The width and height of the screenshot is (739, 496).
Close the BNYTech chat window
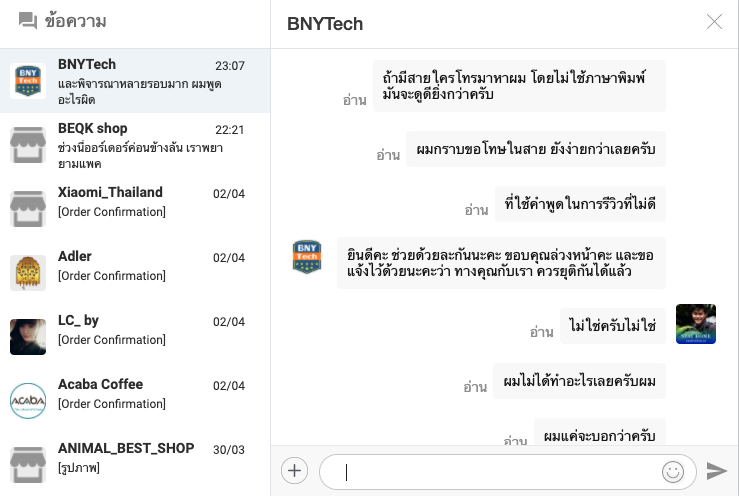714,22
